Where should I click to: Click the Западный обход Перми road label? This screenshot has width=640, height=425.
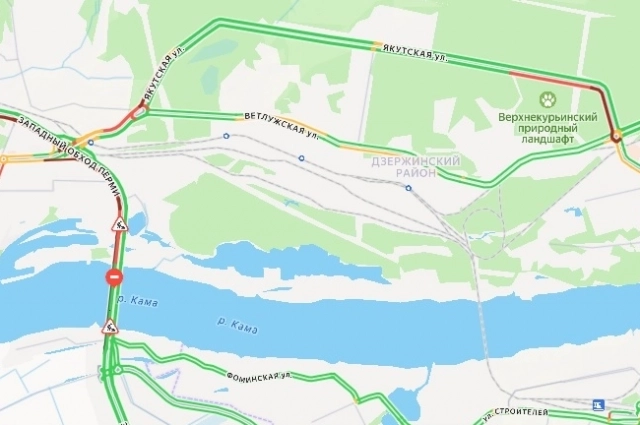(70, 157)
